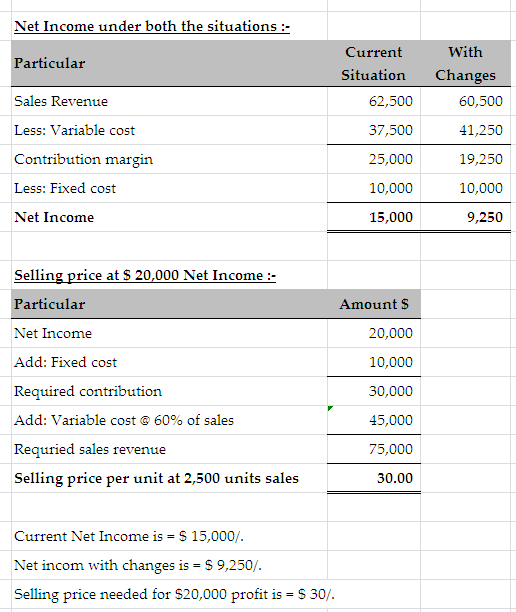Select variable cost value 37,500
516x612 pixels.
click(391, 130)
